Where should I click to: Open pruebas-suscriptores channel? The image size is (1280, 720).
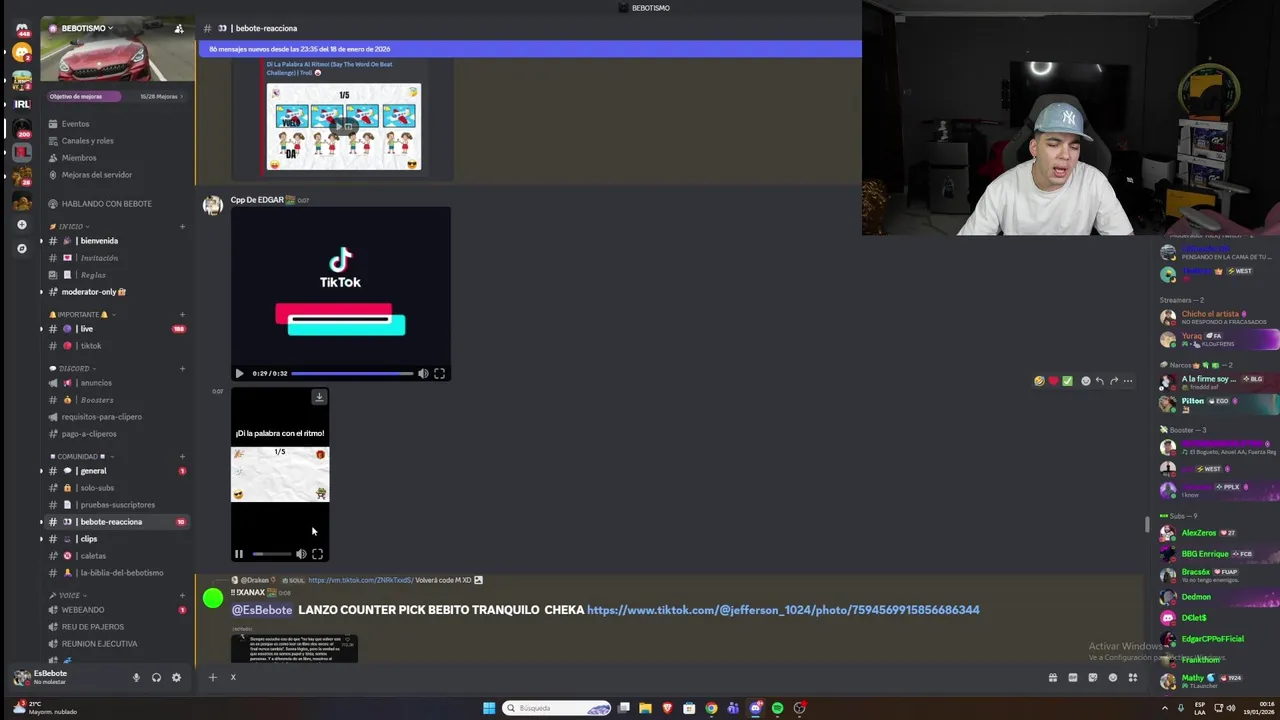click(x=116, y=505)
